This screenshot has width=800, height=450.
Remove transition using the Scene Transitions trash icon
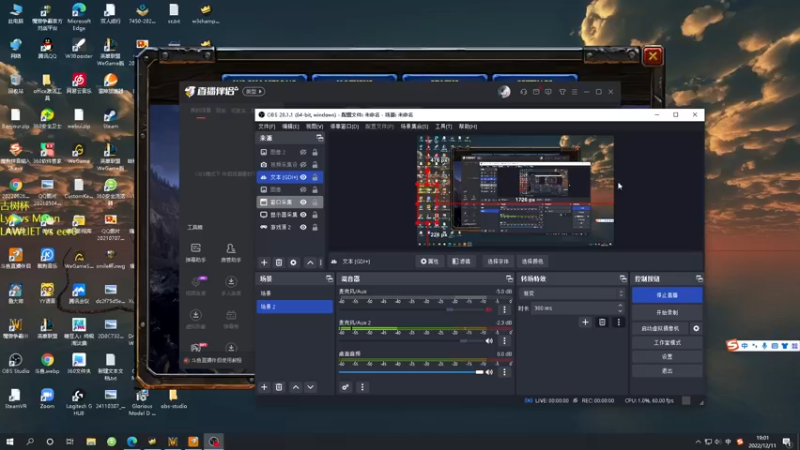[x=602, y=322]
